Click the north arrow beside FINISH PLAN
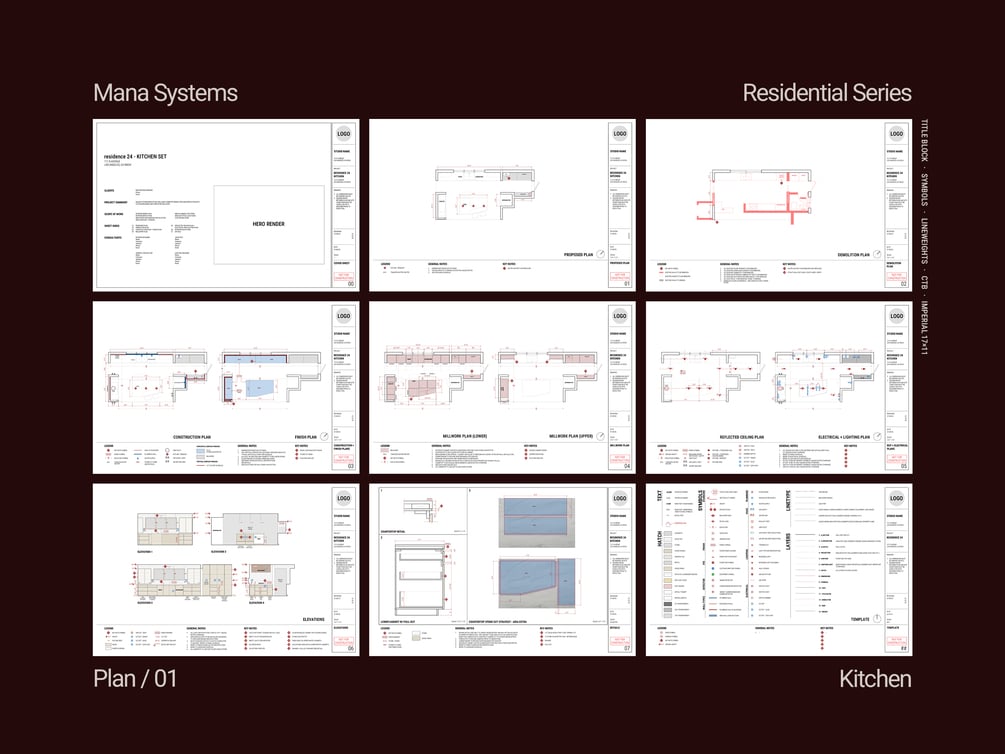This screenshot has height=754, width=1005. click(324, 436)
